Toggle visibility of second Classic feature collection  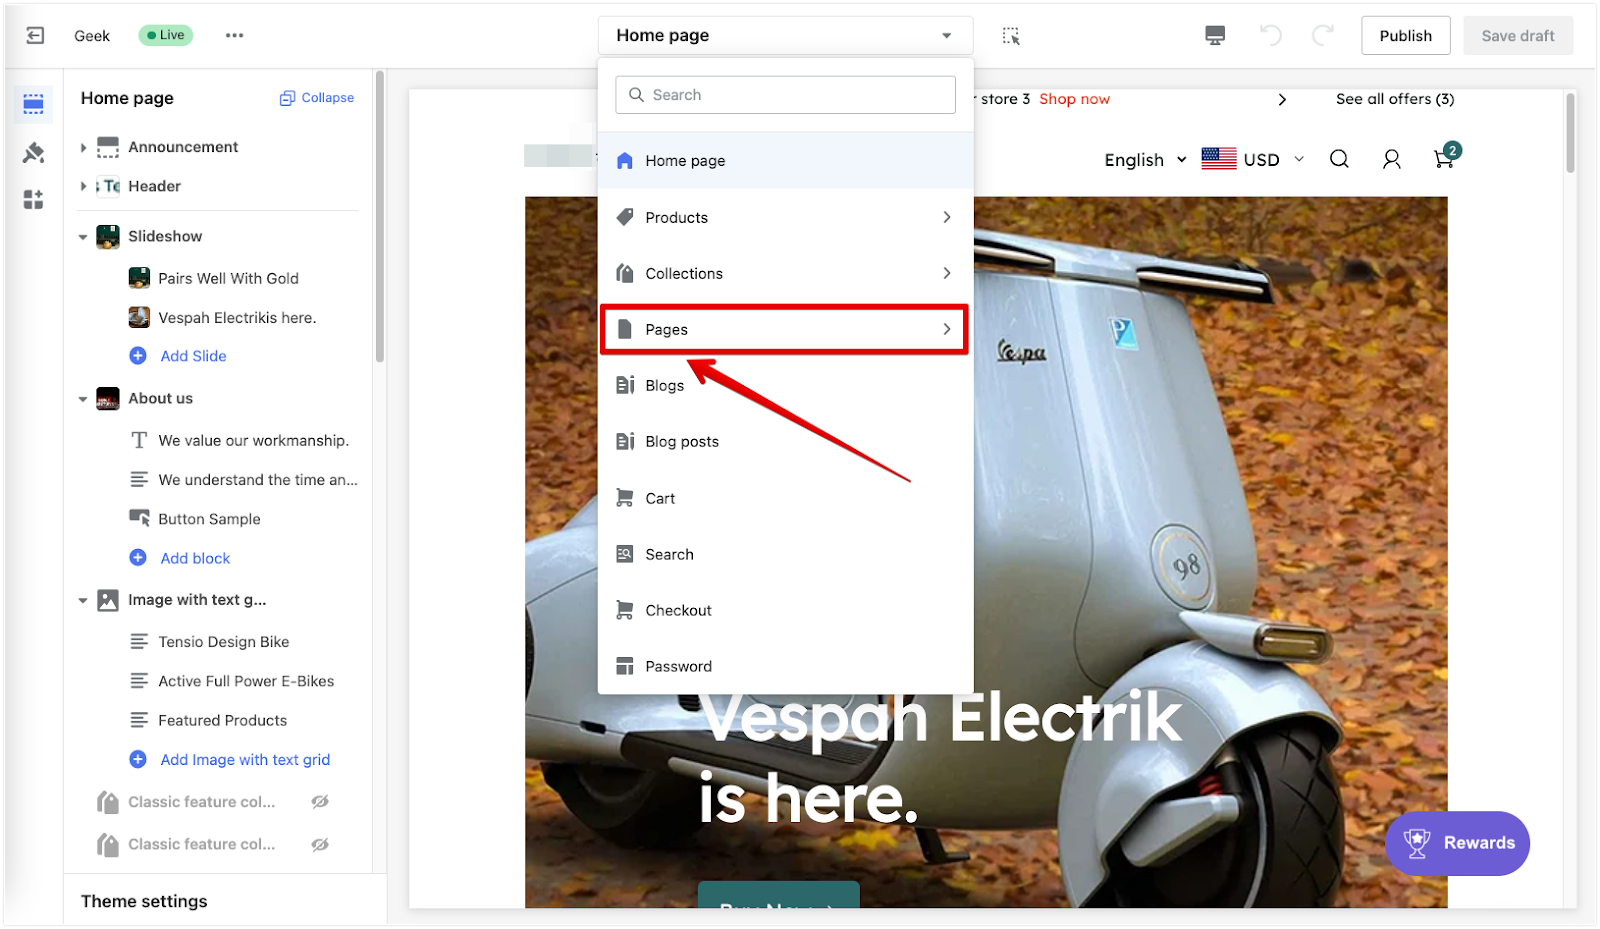(320, 845)
